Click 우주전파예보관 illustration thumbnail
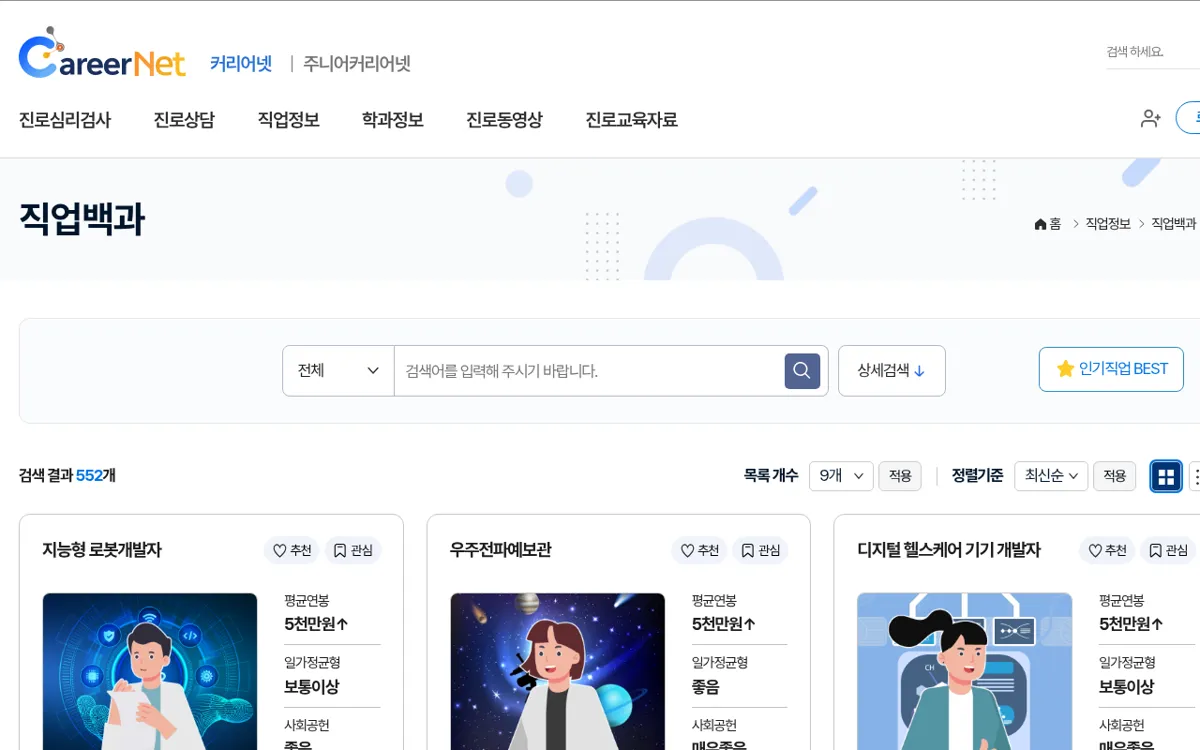 pos(557,671)
